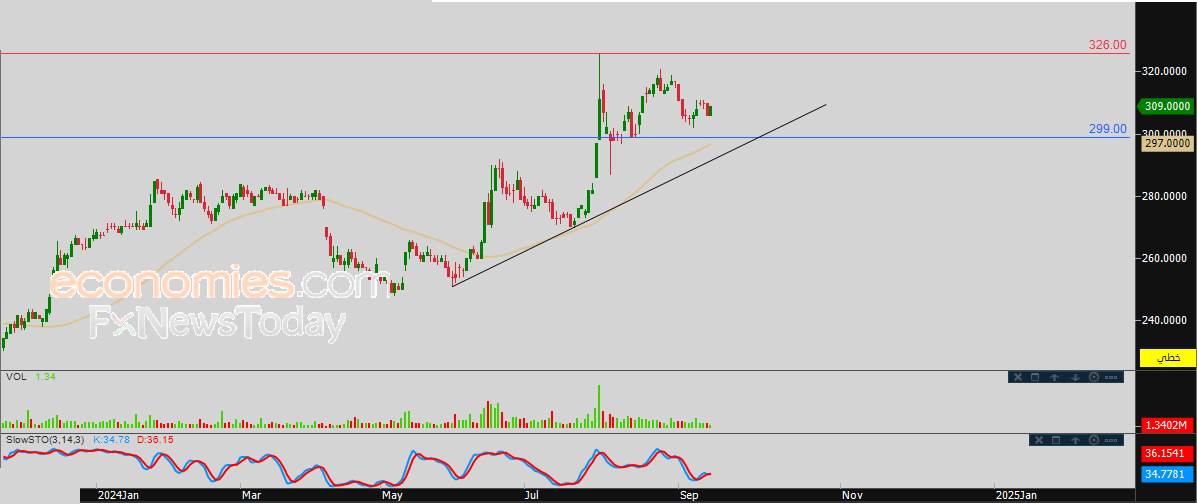Click the tallest volume bar
Image resolution: width=1197 pixels, height=504 pixels.
599,406
